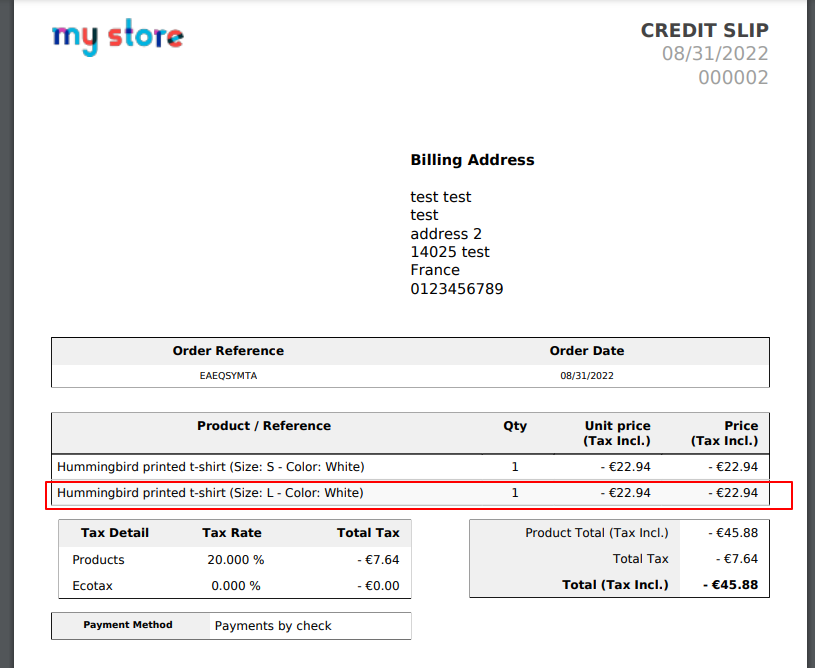Viewport: 815px width, 668px height.
Task: Click the 0.000 % ecotax rate
Action: click(235, 586)
